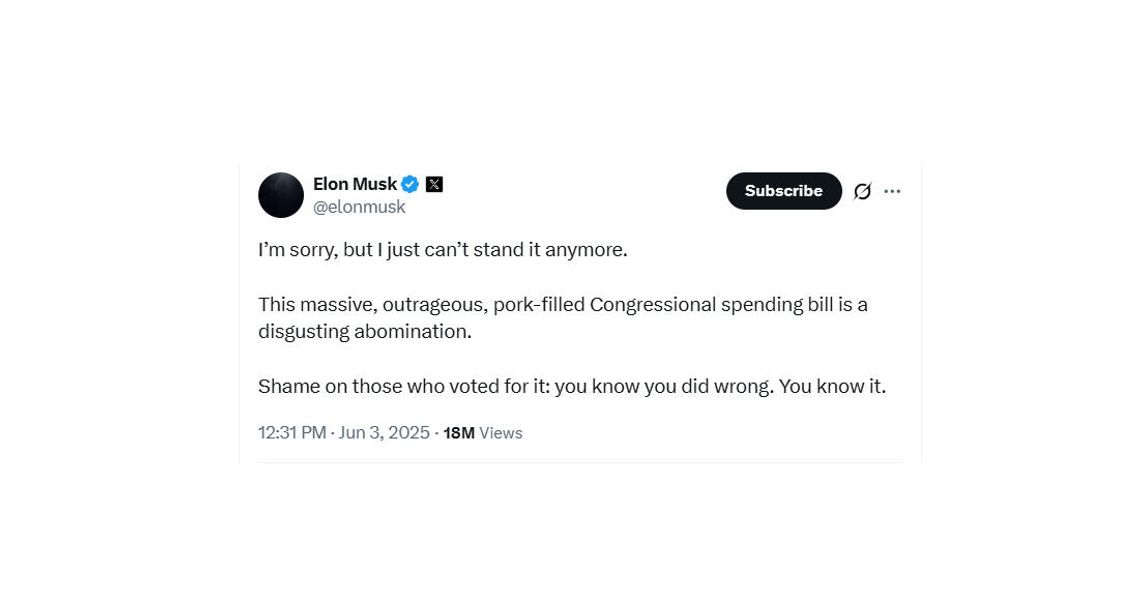This screenshot has width=1140, height=602.
Task: Click the phrase "pork-filled" in the tweet
Action: pyautogui.click(x=539, y=305)
